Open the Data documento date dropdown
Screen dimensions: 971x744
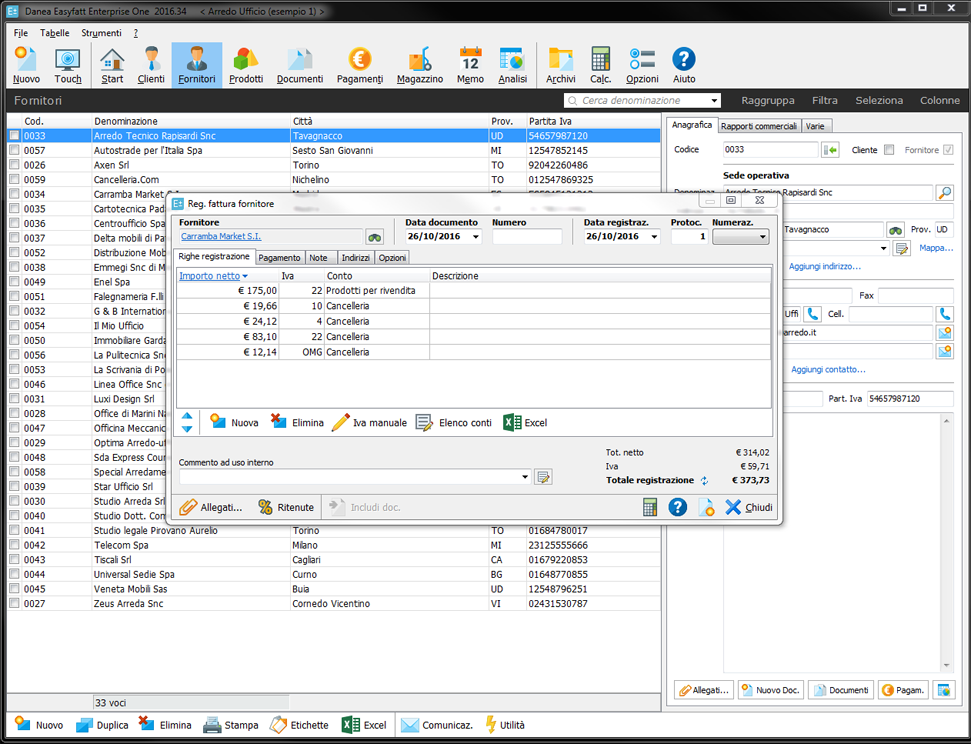pyautogui.click(x=476, y=237)
